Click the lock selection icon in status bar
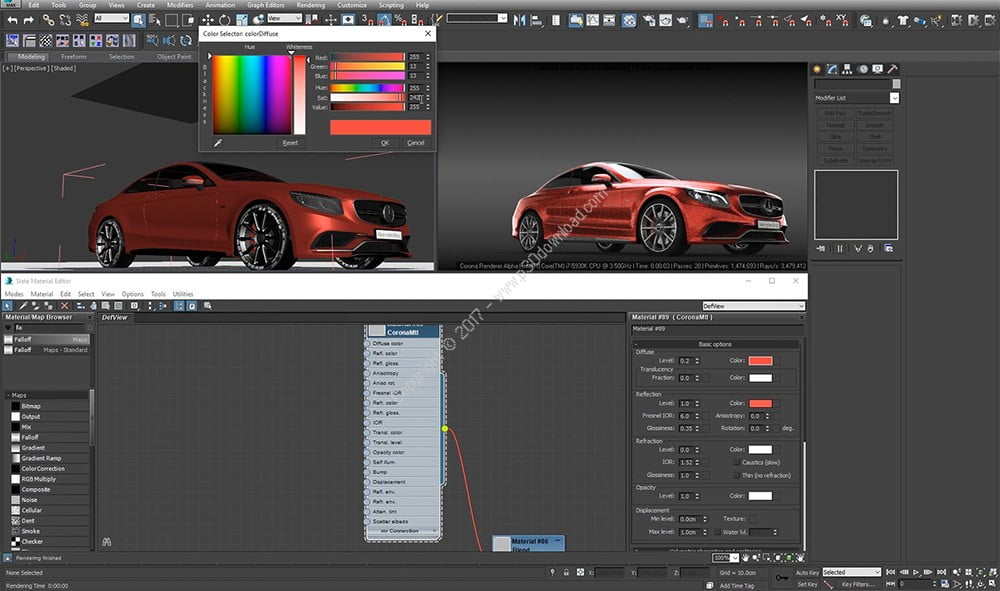The height and width of the screenshot is (591, 1000). 566,573
